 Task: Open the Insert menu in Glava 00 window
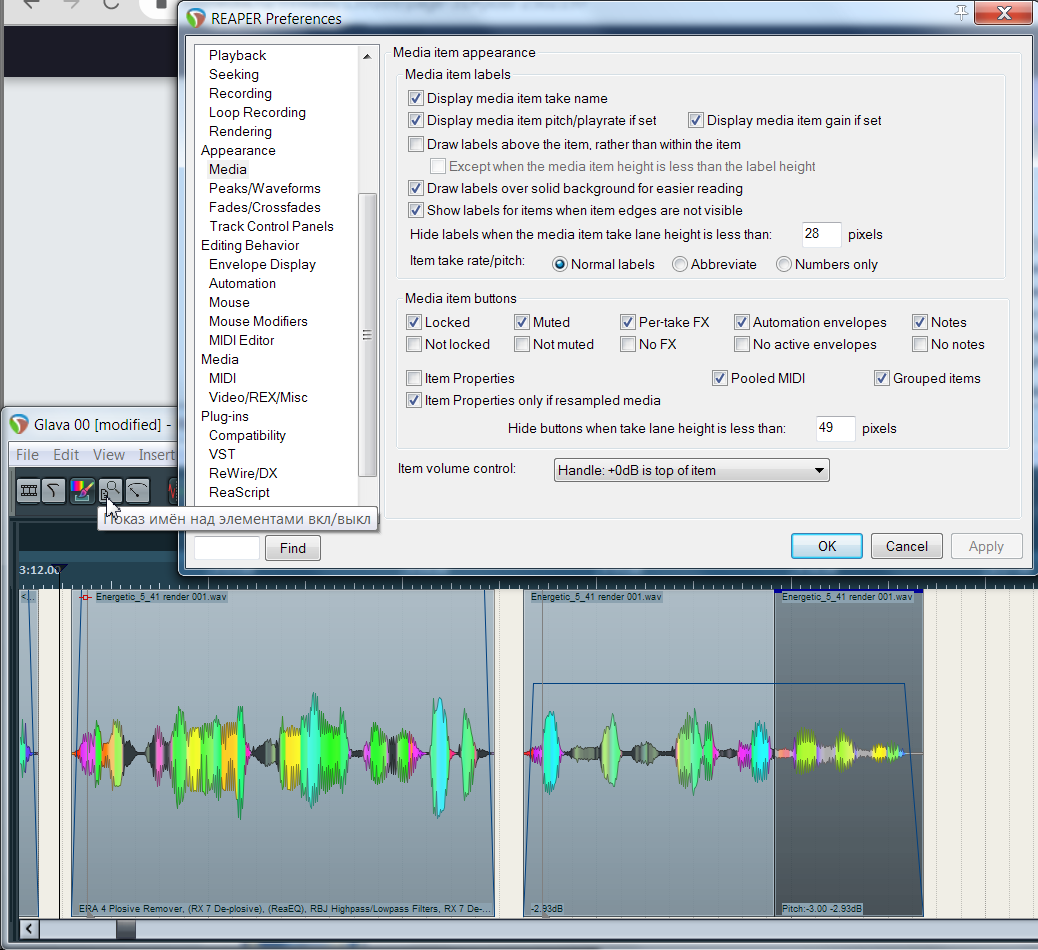(x=156, y=455)
